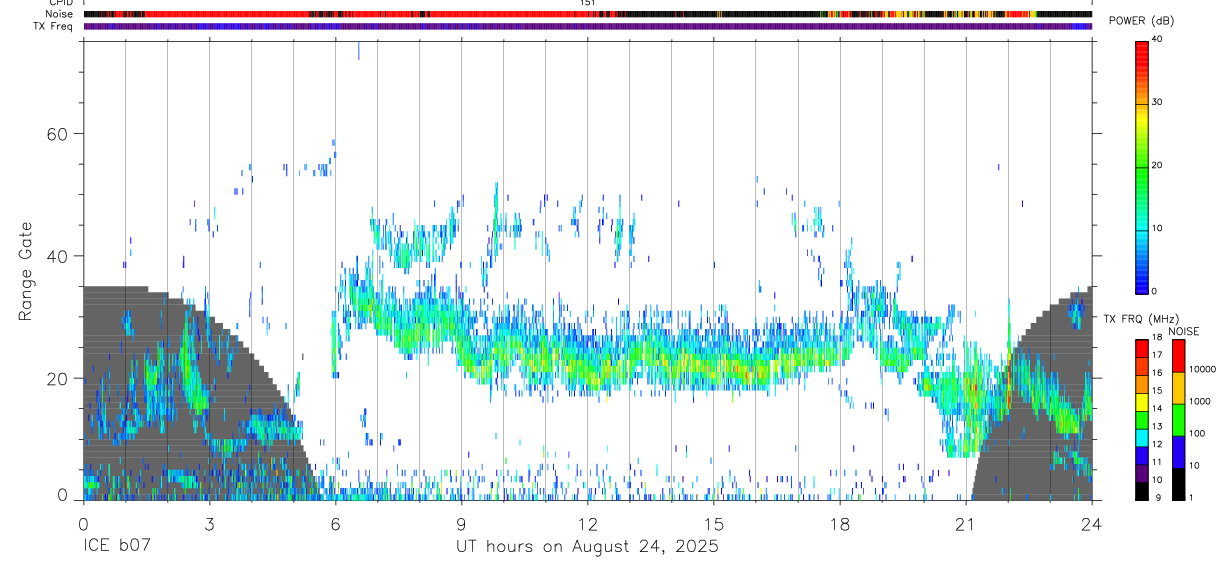The width and height of the screenshot is (1228, 567).
Task: Click the 13 label in TX FRQ legend
Action: click(1156, 426)
